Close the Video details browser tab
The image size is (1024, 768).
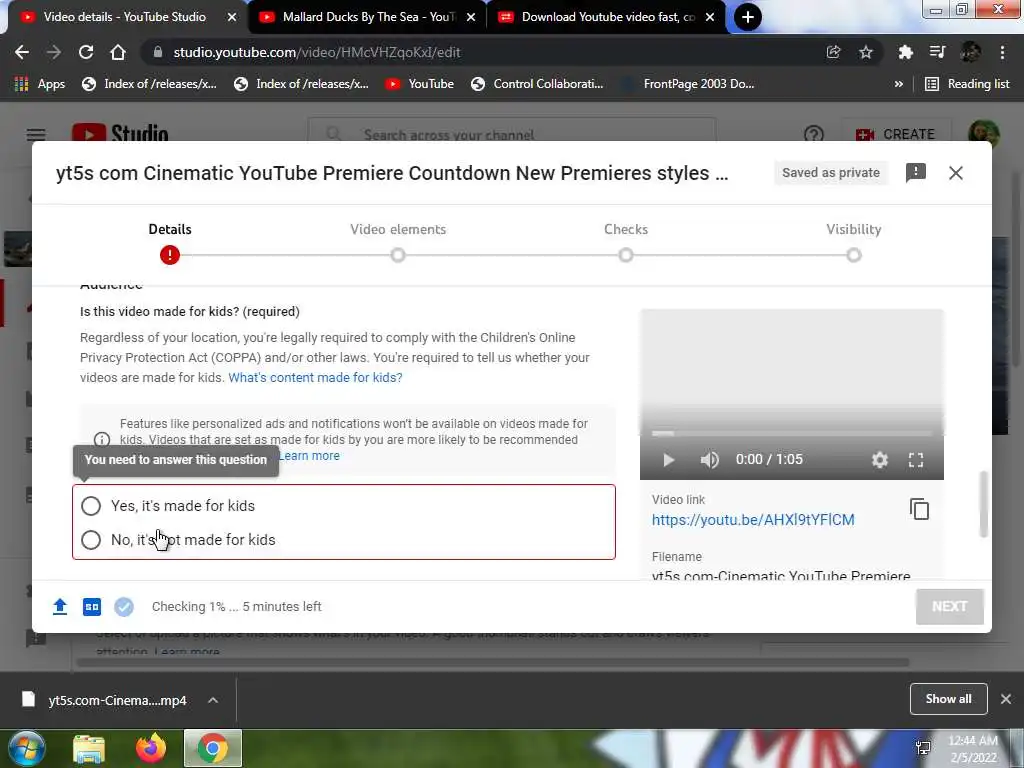click(x=231, y=17)
